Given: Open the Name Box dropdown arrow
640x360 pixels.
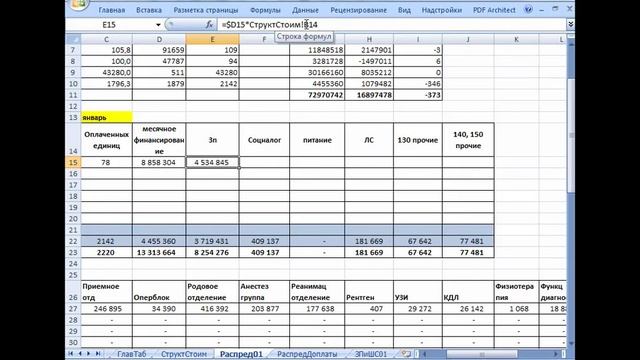Looking at the screenshot, I should pos(158,25).
